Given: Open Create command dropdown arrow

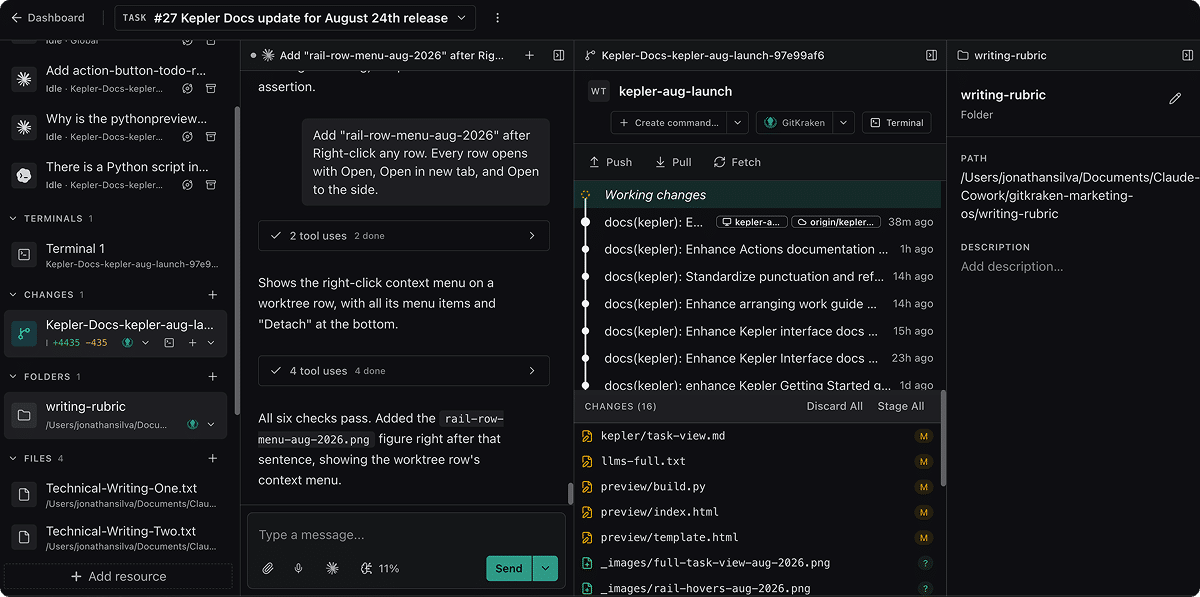Looking at the screenshot, I should click(737, 123).
